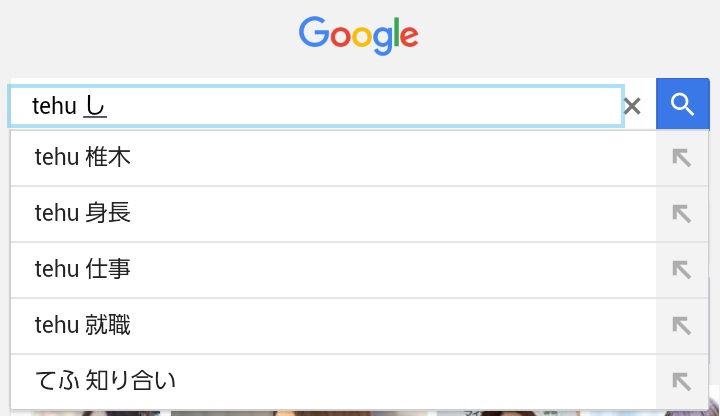Fill search box using arrow beside 'tehu 椎木'
The height and width of the screenshot is (416, 720).
pos(682,158)
